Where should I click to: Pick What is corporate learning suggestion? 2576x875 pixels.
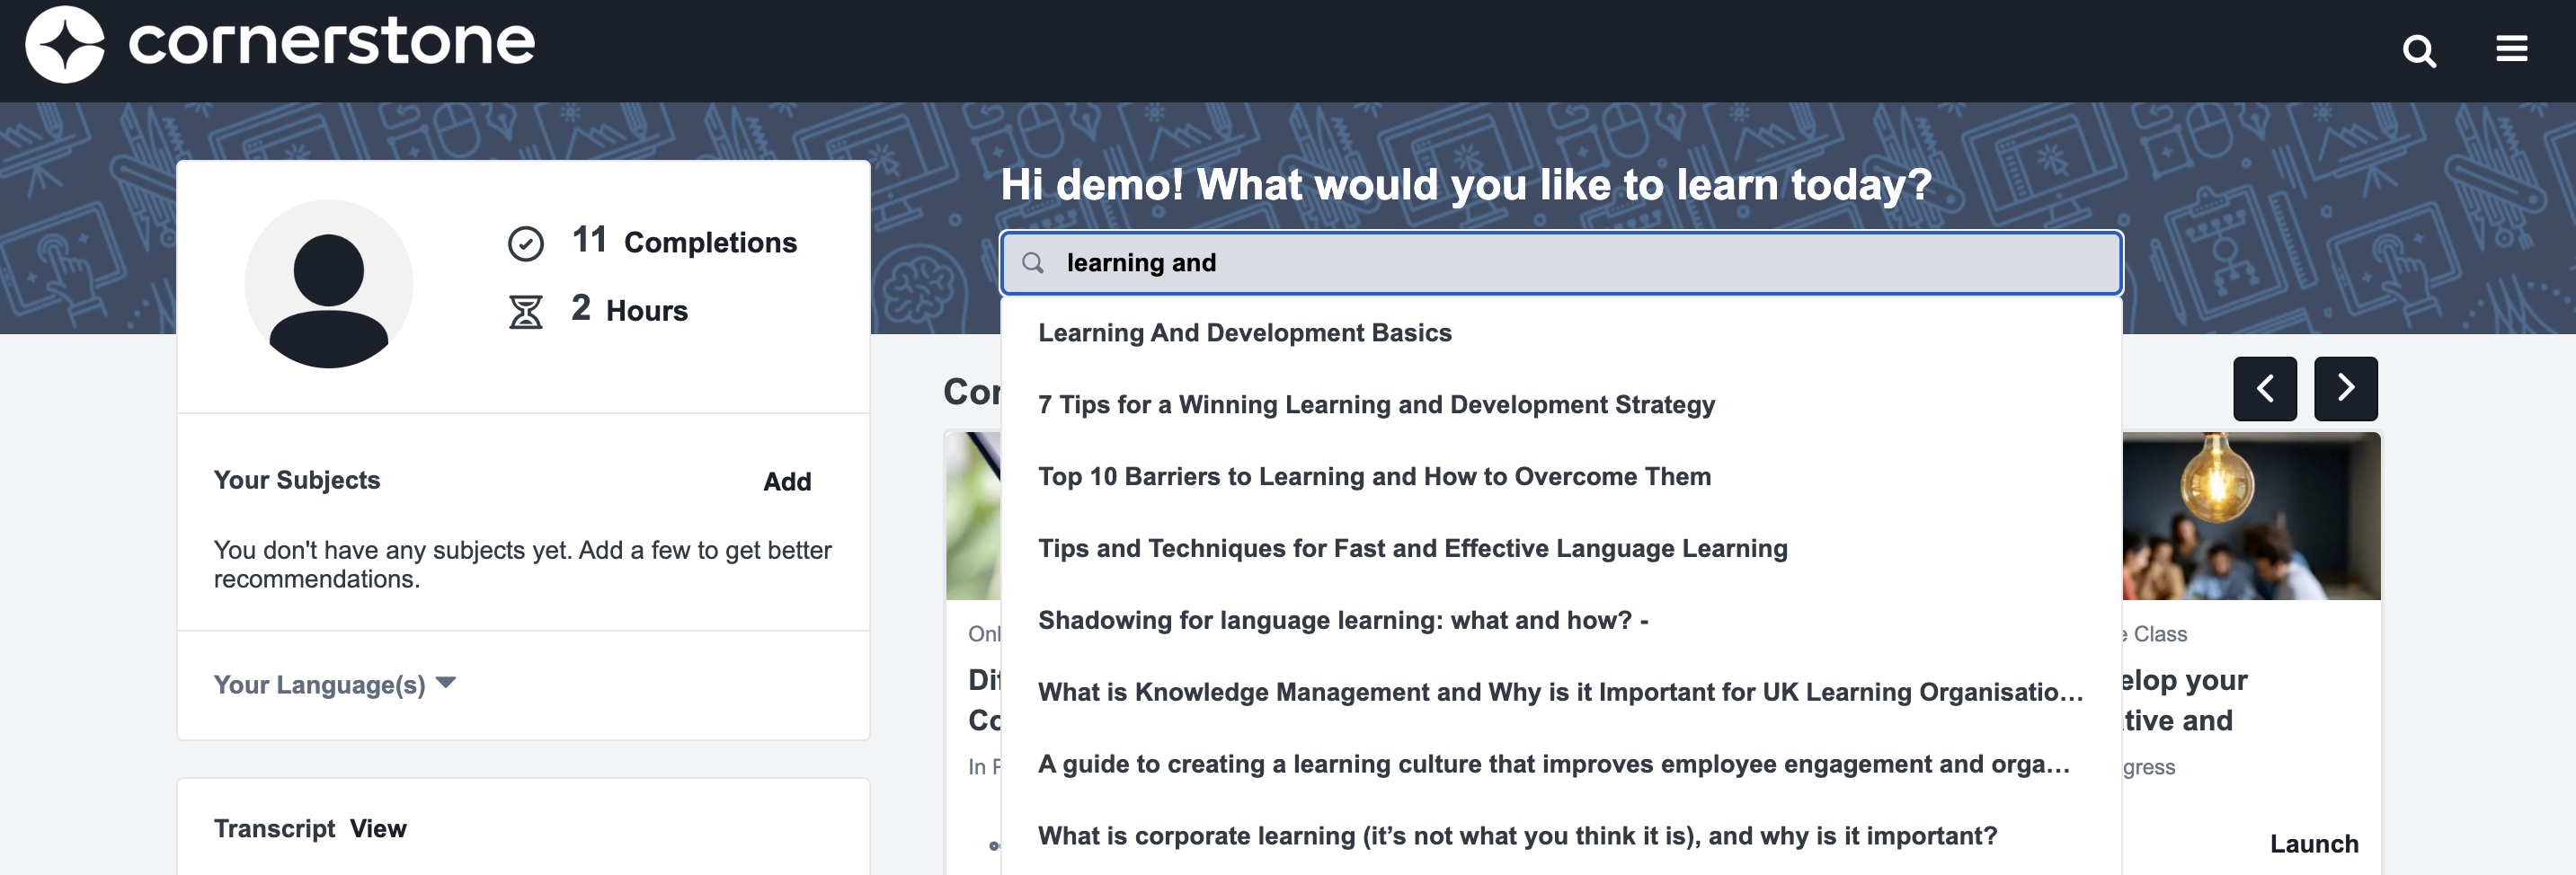[x=1560, y=837]
